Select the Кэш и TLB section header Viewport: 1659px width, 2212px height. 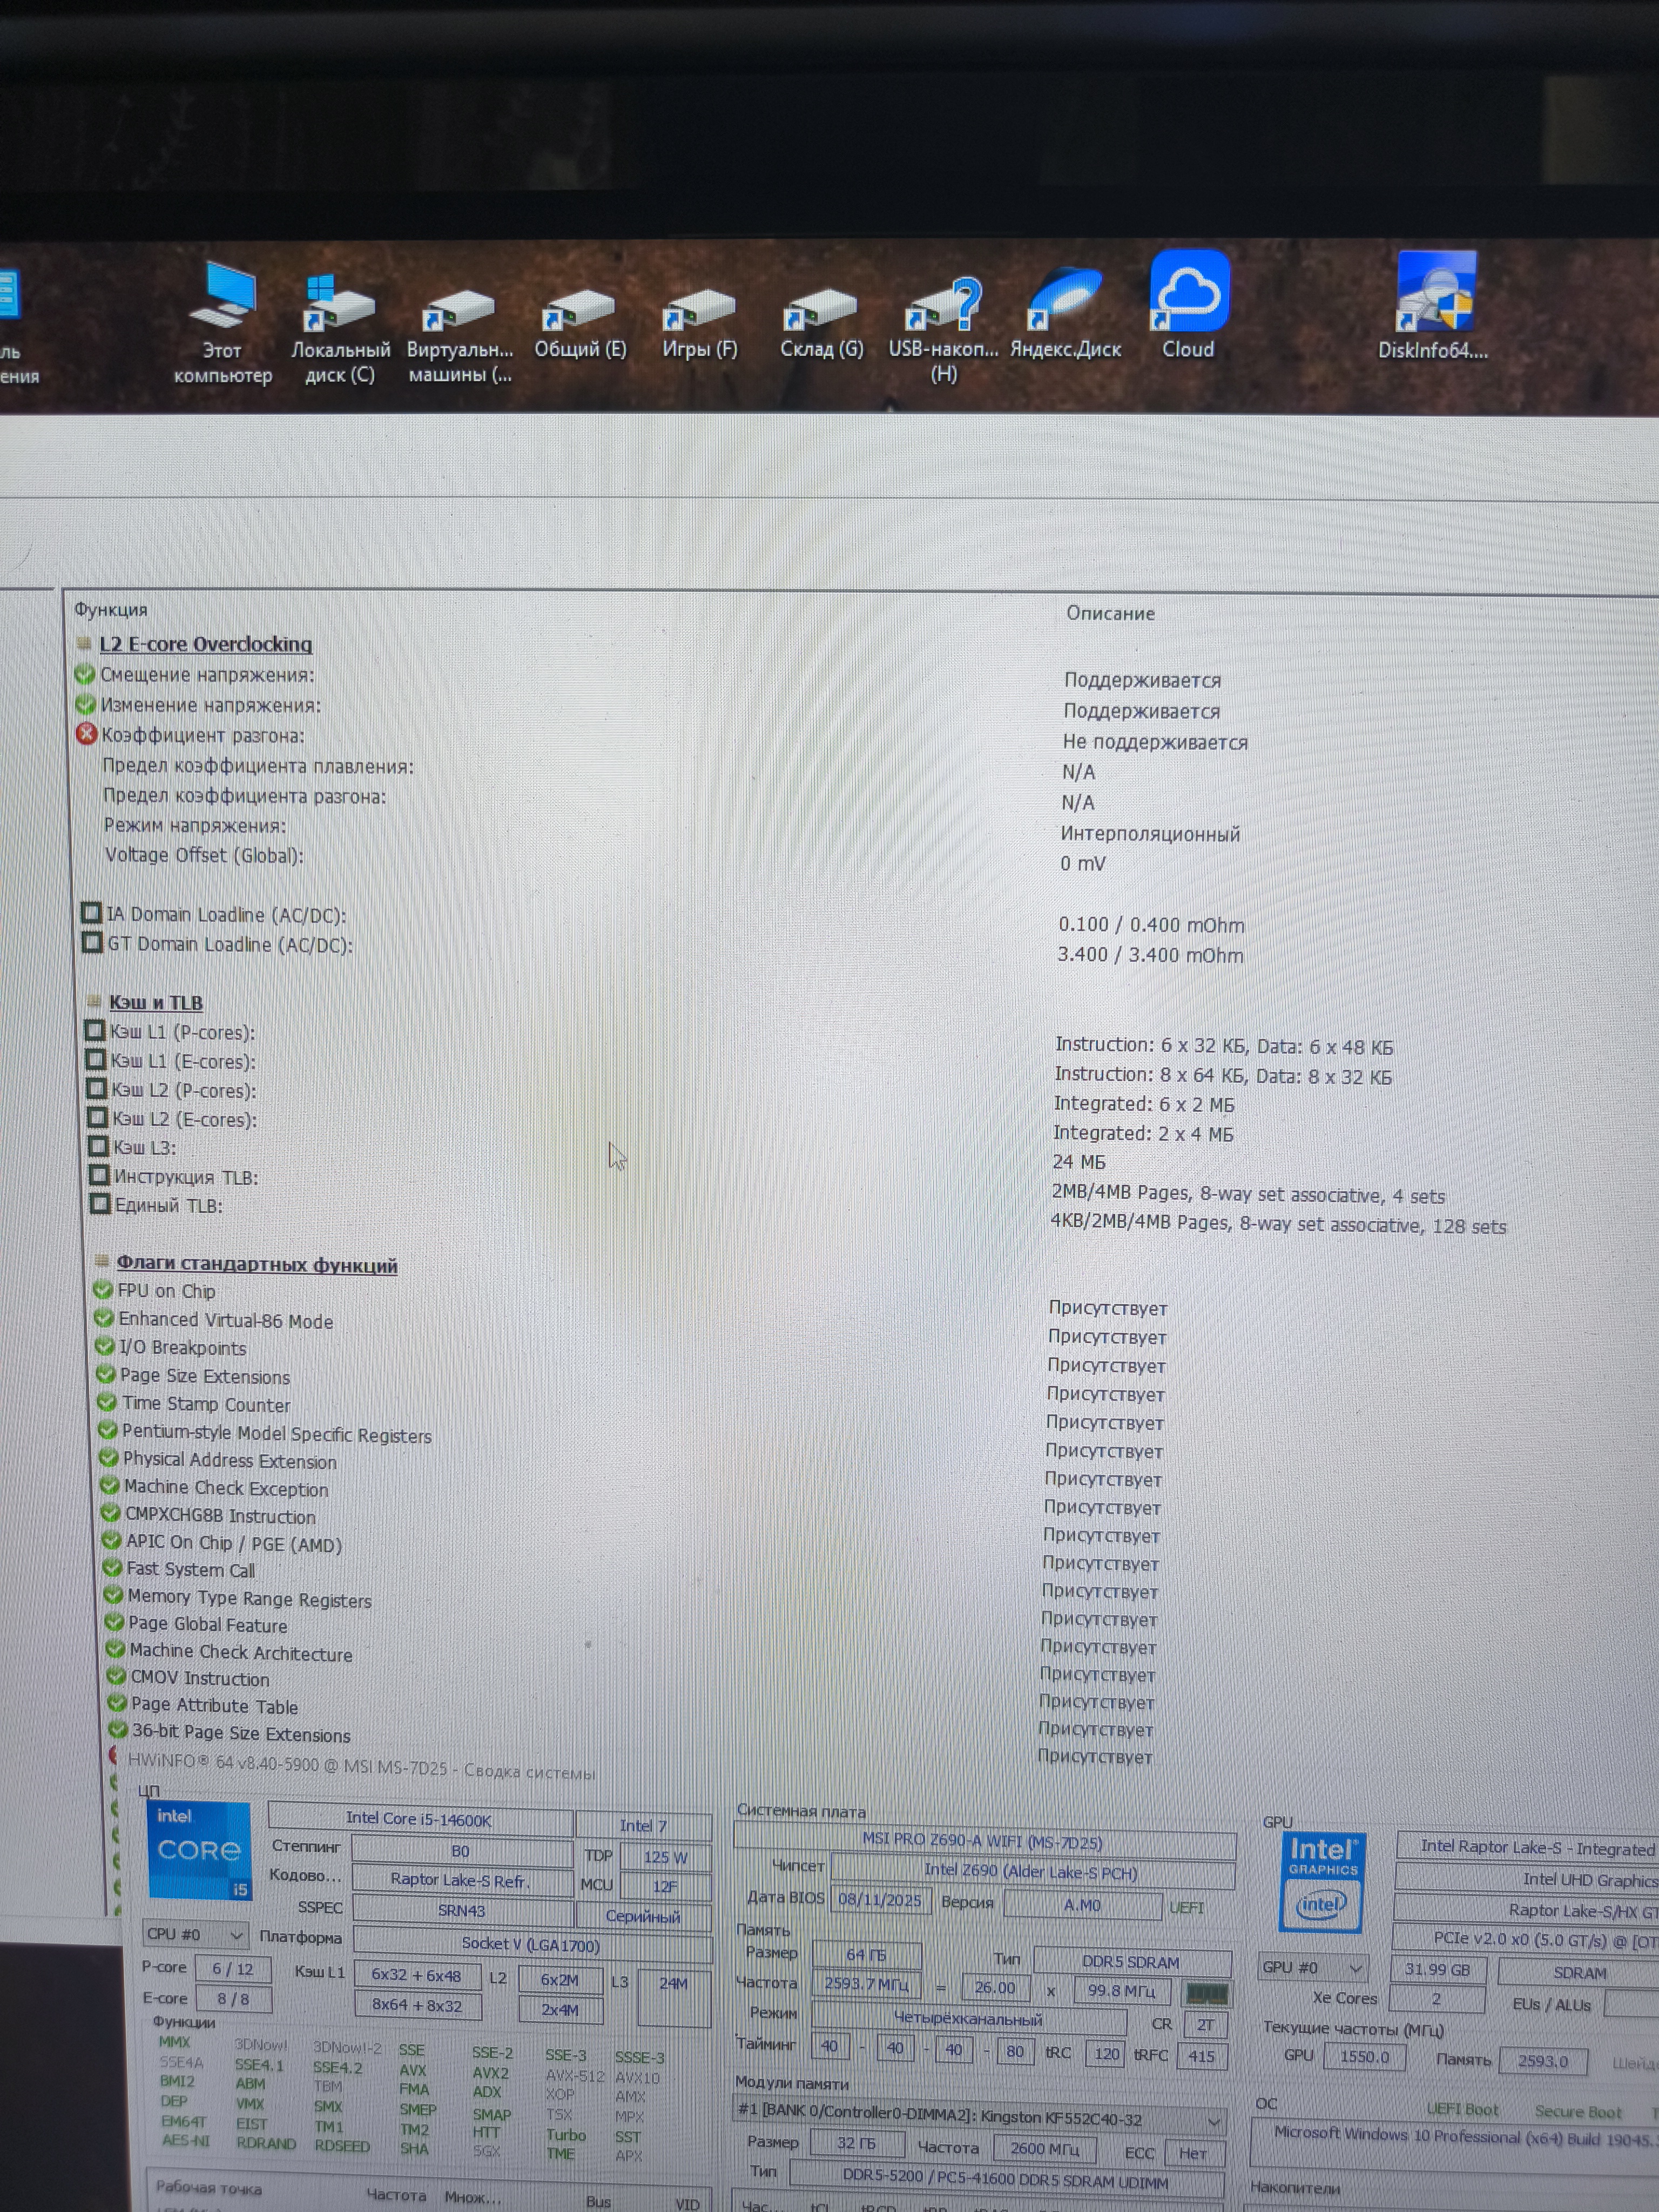coord(155,1002)
